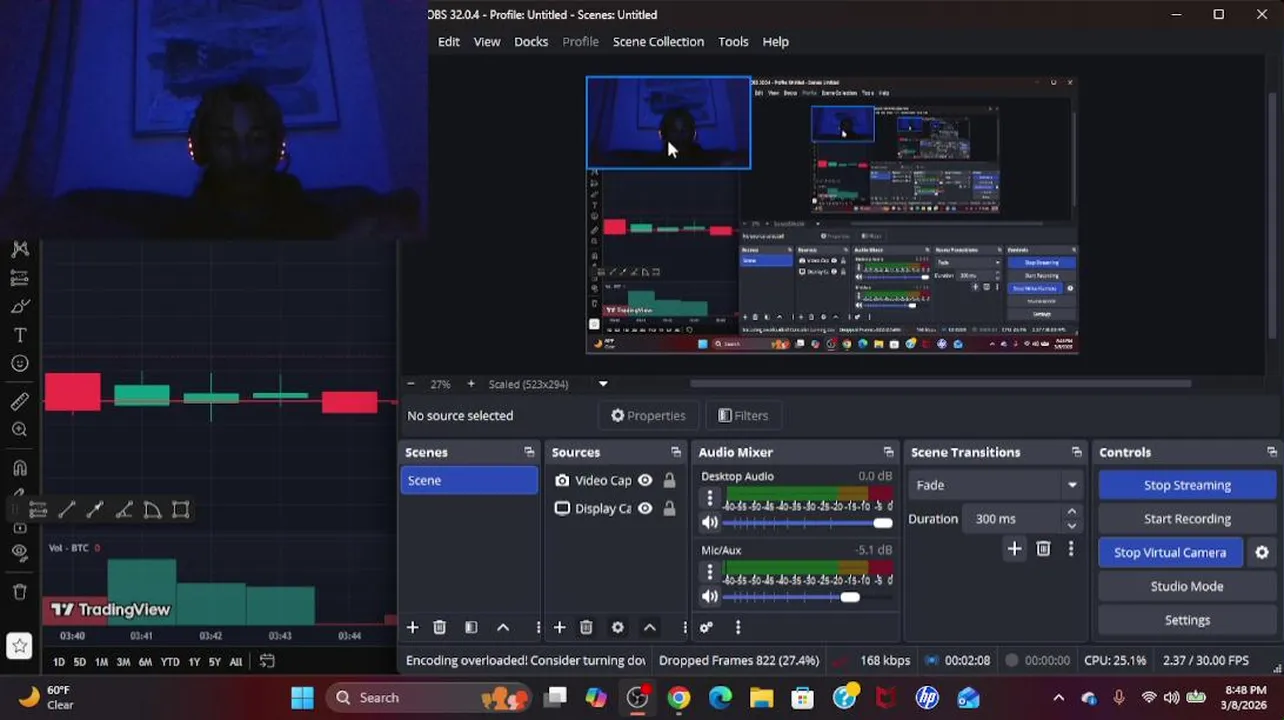The height and width of the screenshot is (720, 1284).
Task: Adjust the Mic/Aux volume slider
Action: [x=808, y=597]
